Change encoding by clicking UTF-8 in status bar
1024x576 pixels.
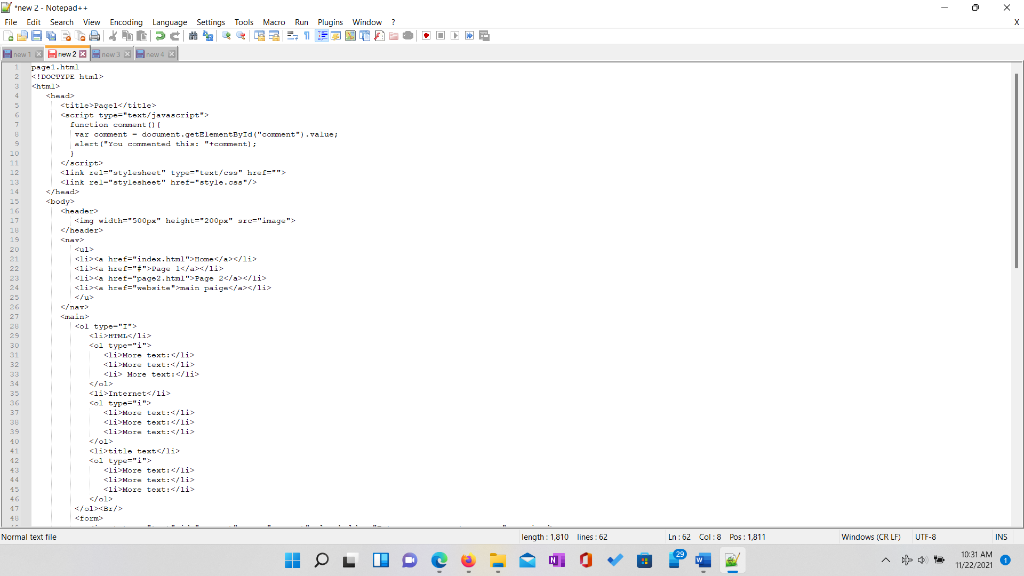point(925,536)
